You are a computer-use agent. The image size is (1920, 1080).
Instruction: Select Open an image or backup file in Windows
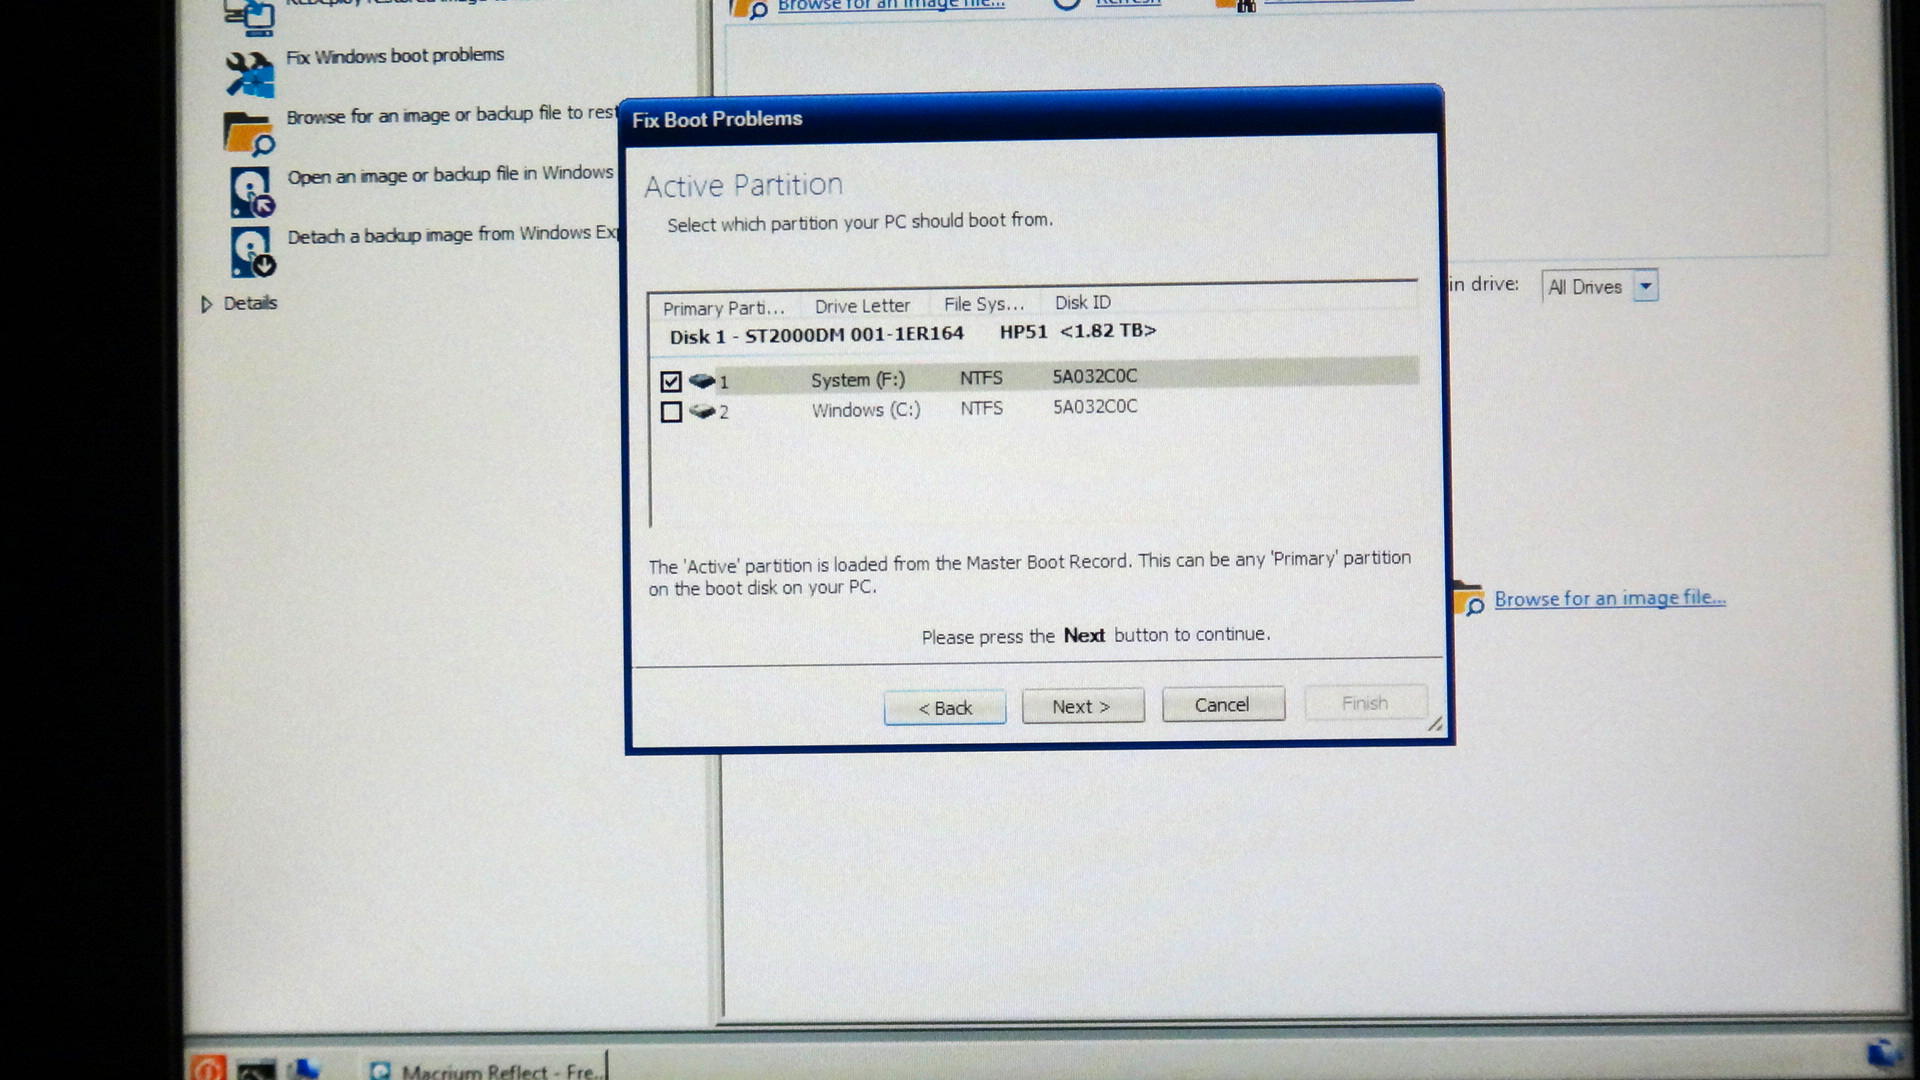(x=450, y=175)
